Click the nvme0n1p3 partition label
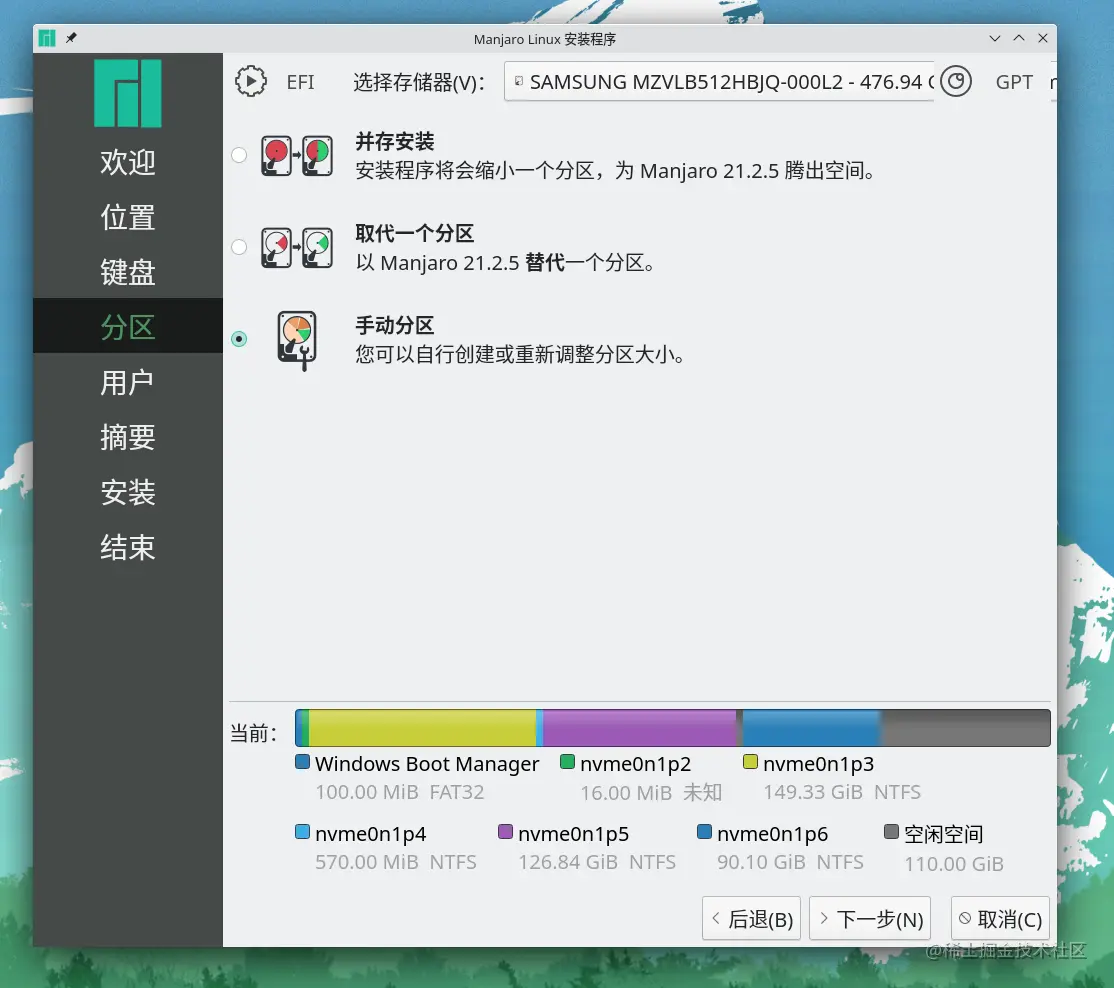Viewport: 1114px width, 988px height. (818, 764)
